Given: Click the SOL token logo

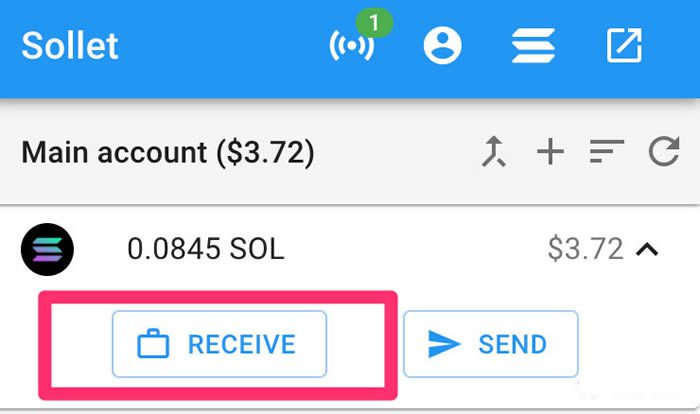Looking at the screenshot, I should pyautogui.click(x=47, y=249).
